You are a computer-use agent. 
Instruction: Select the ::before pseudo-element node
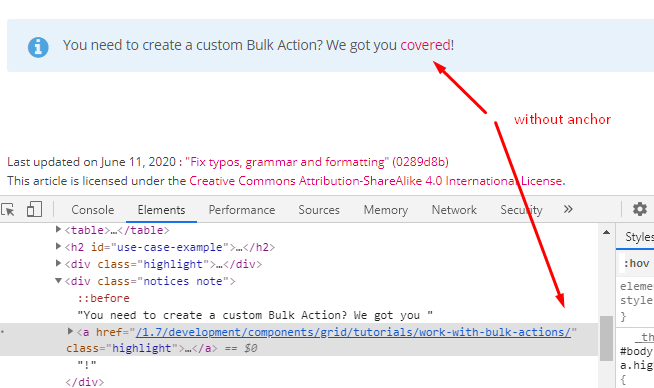[103, 298]
